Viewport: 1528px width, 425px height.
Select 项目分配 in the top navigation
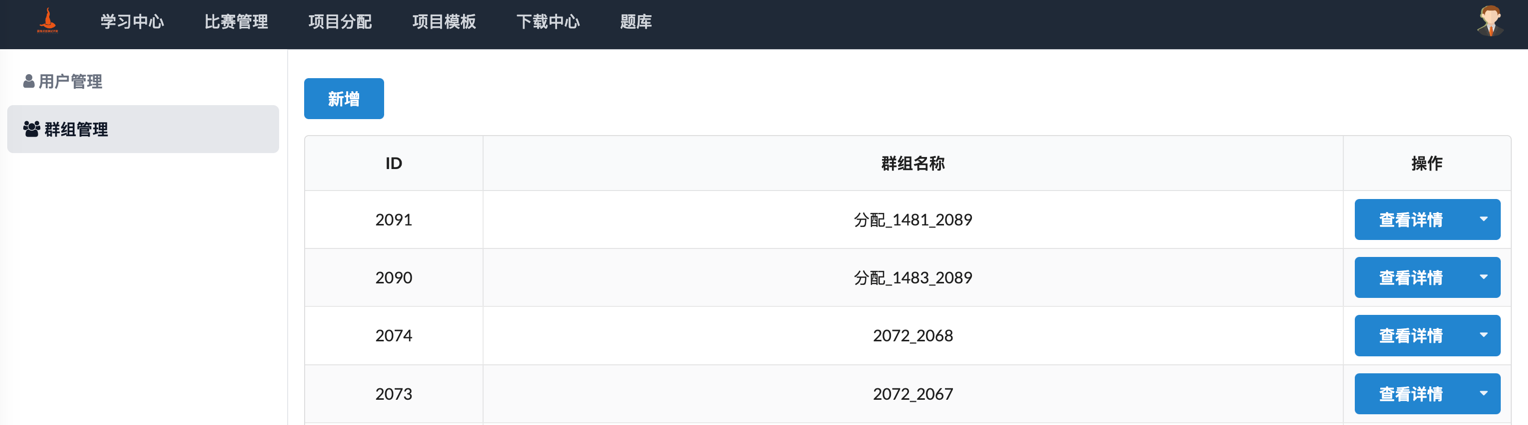340,22
